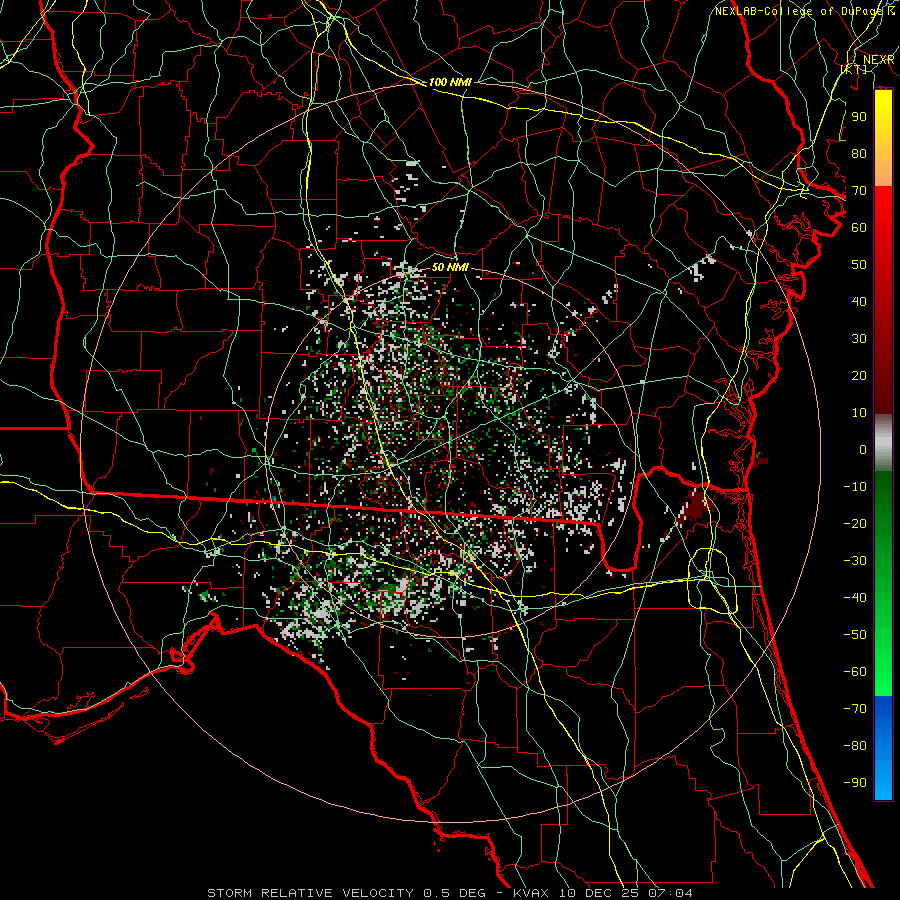Viewport: 900px width, 900px height.
Task: Select the 0 value on velocity scale
Action: (x=863, y=450)
